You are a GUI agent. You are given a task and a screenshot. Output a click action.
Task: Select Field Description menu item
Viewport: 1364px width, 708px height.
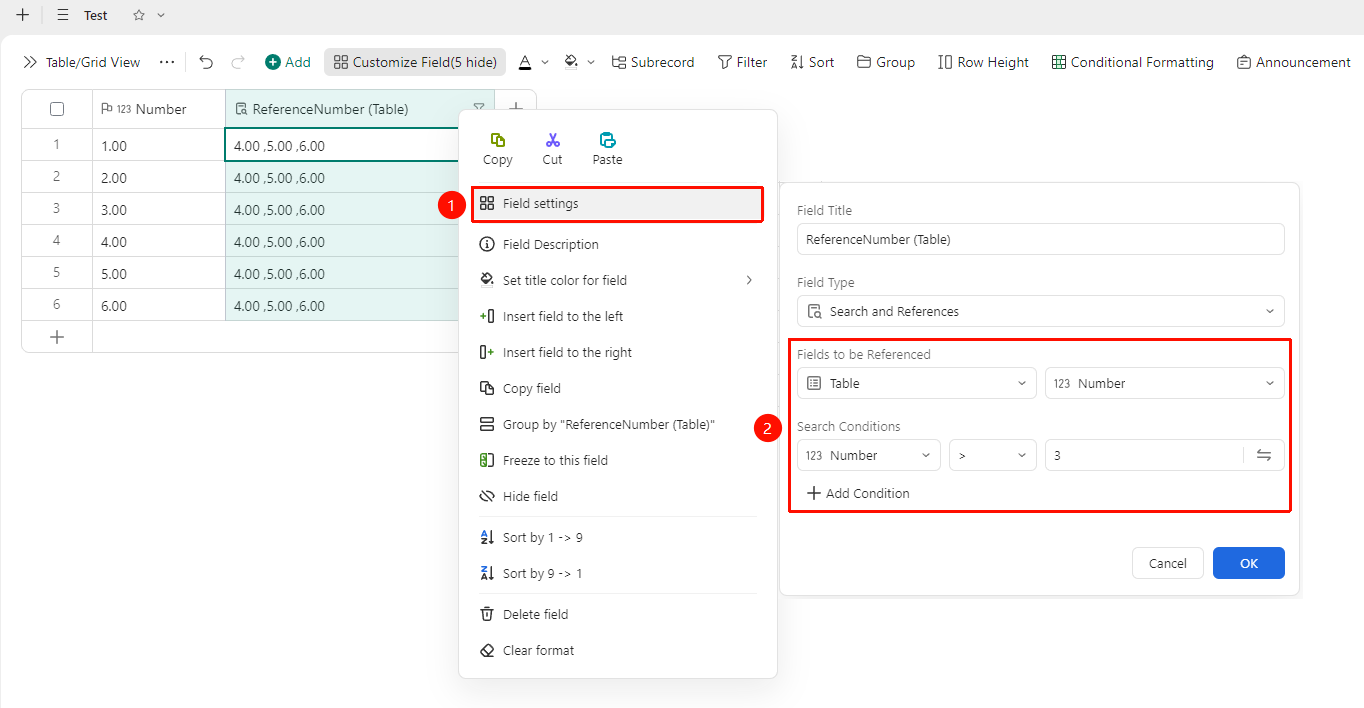tap(617, 244)
